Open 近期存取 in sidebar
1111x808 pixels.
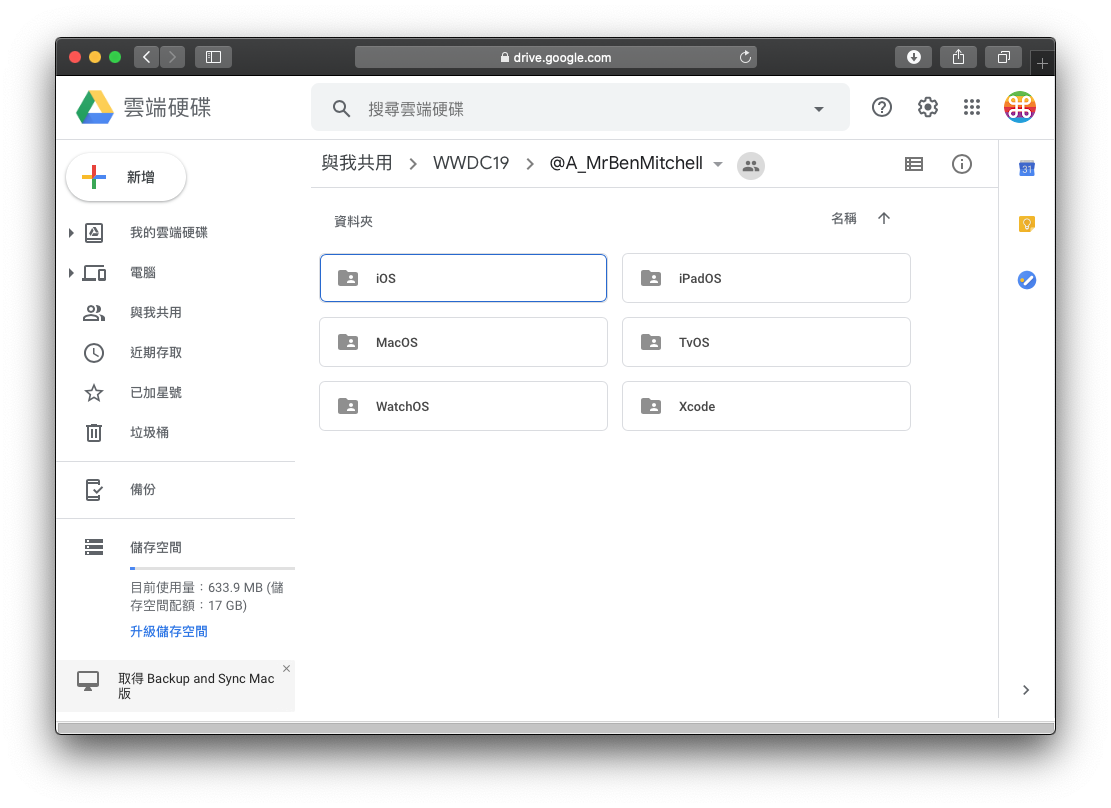point(156,352)
